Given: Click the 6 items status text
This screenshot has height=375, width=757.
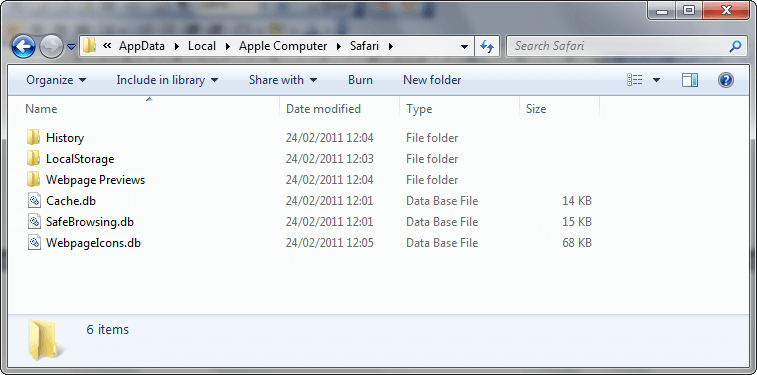Looking at the screenshot, I should tap(108, 330).
